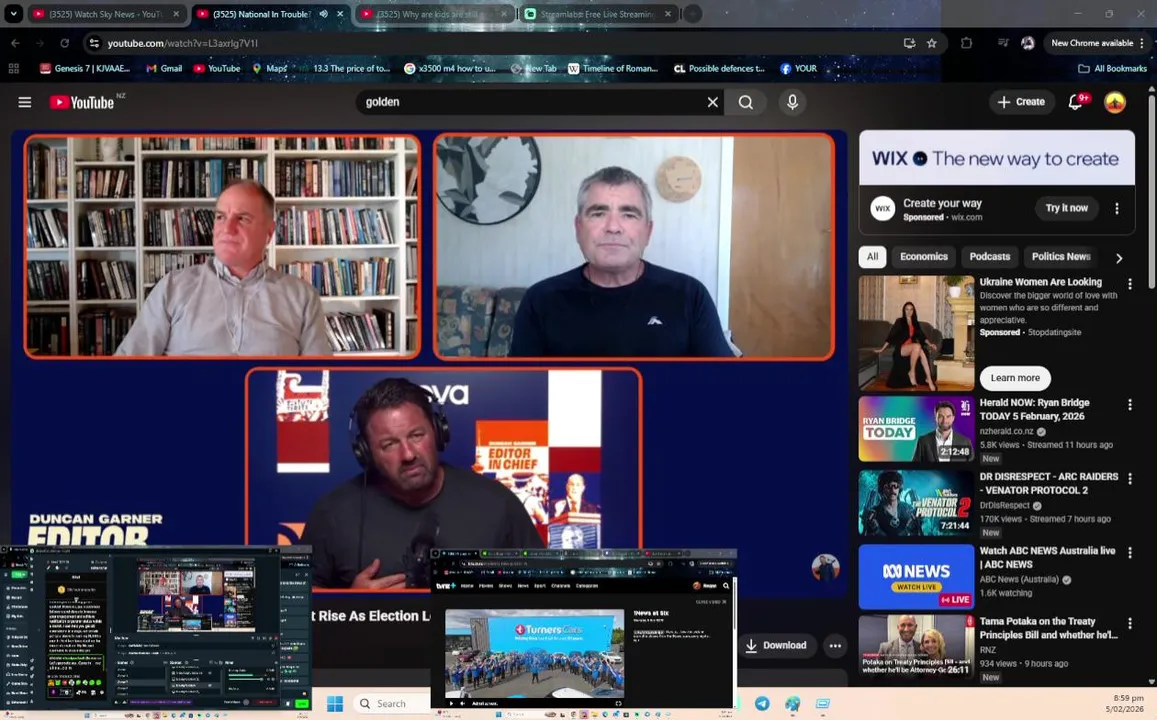Go back with Chrome's back arrow
The height and width of the screenshot is (720, 1157).
15,44
